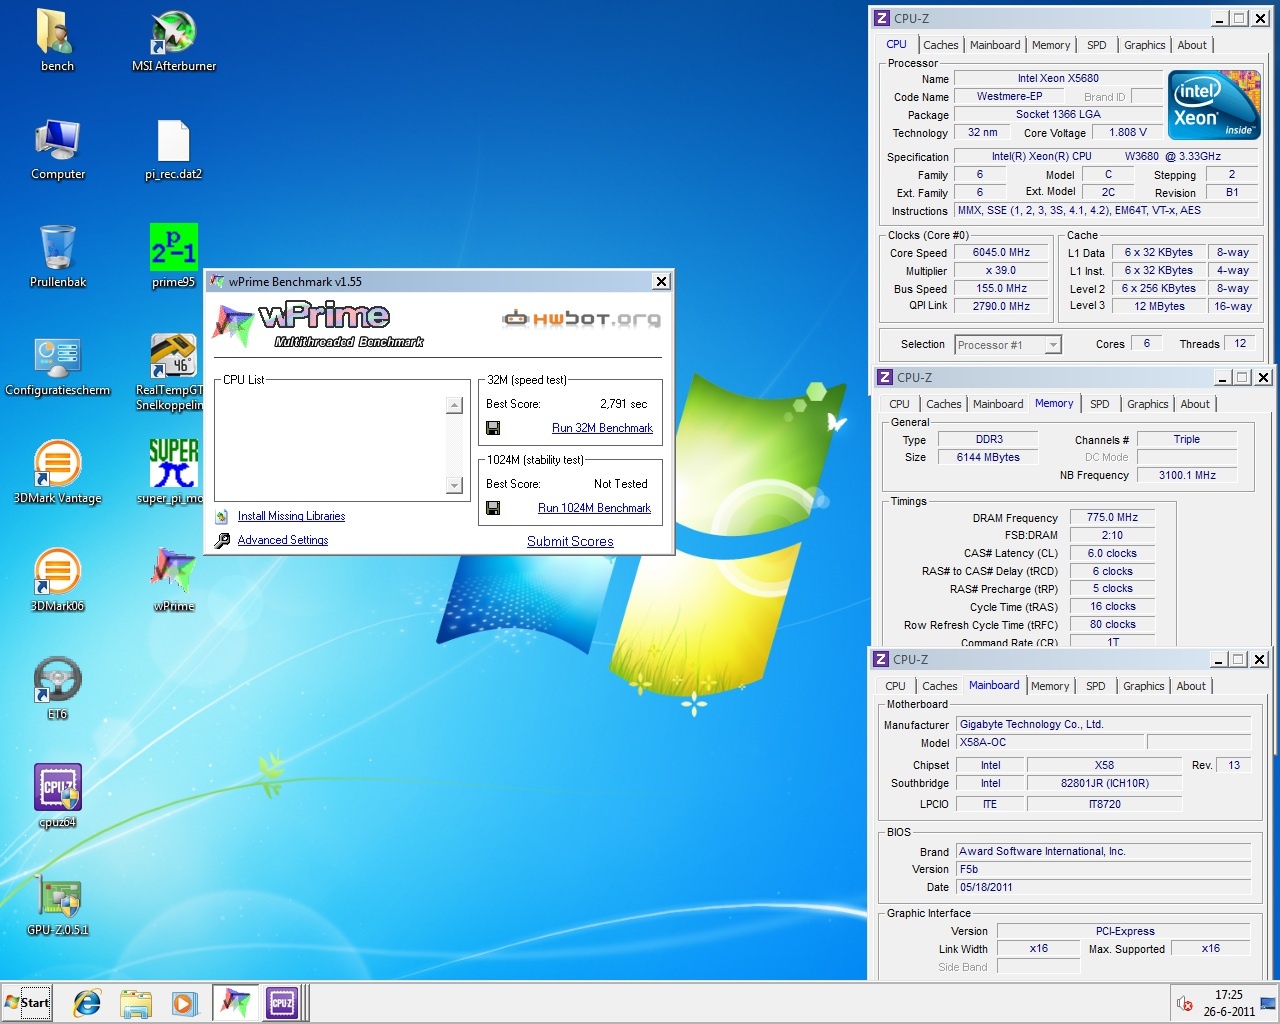The height and width of the screenshot is (1024, 1280).
Task: Open the 3DMark Vantage shortcut
Action: tap(57, 464)
